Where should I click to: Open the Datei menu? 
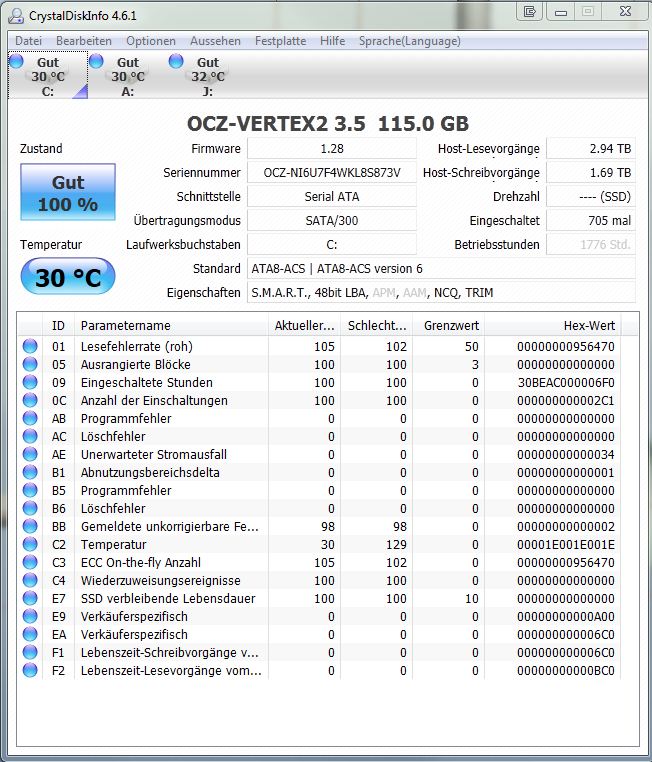pyautogui.click(x=28, y=41)
